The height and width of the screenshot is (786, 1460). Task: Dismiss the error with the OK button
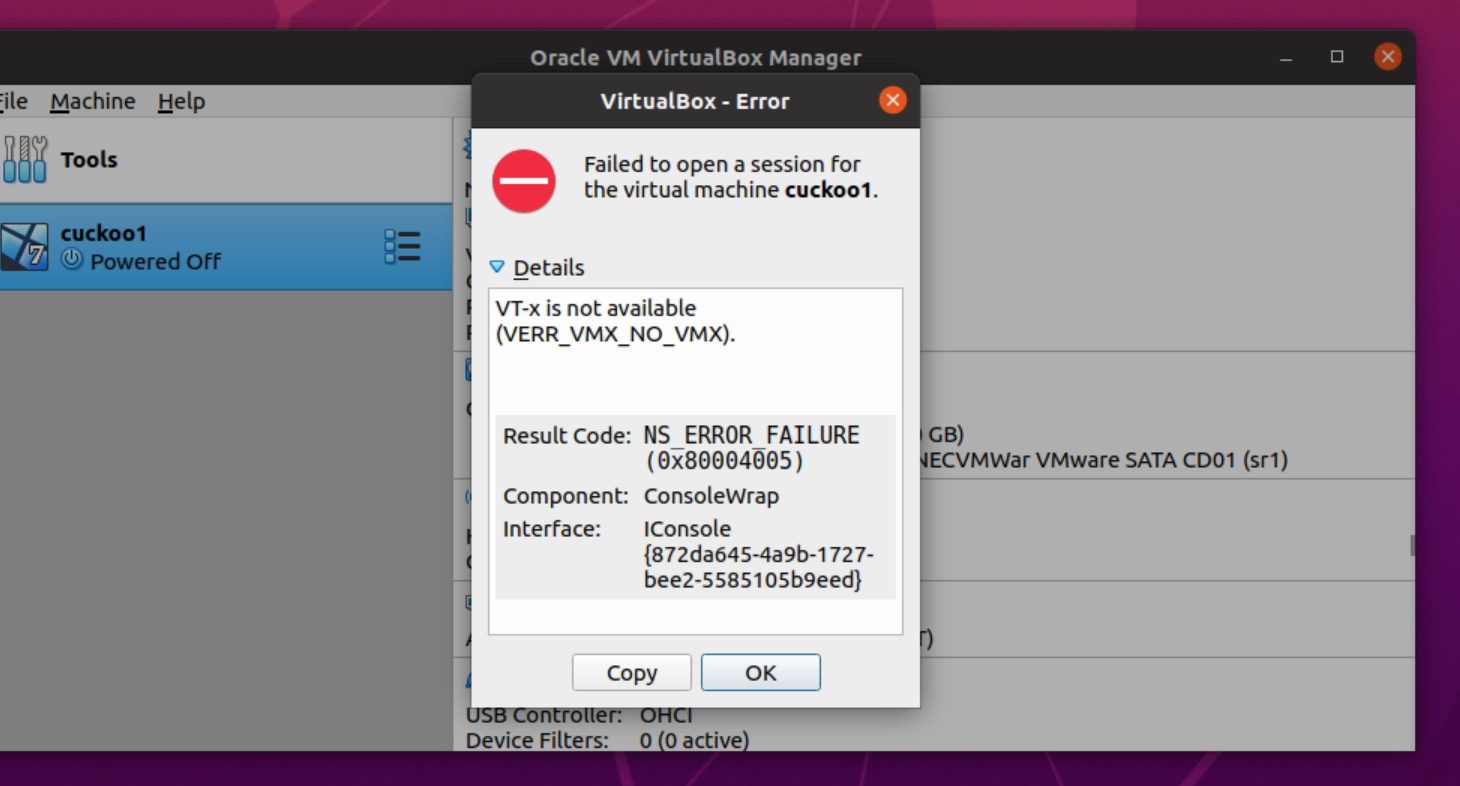coord(761,672)
